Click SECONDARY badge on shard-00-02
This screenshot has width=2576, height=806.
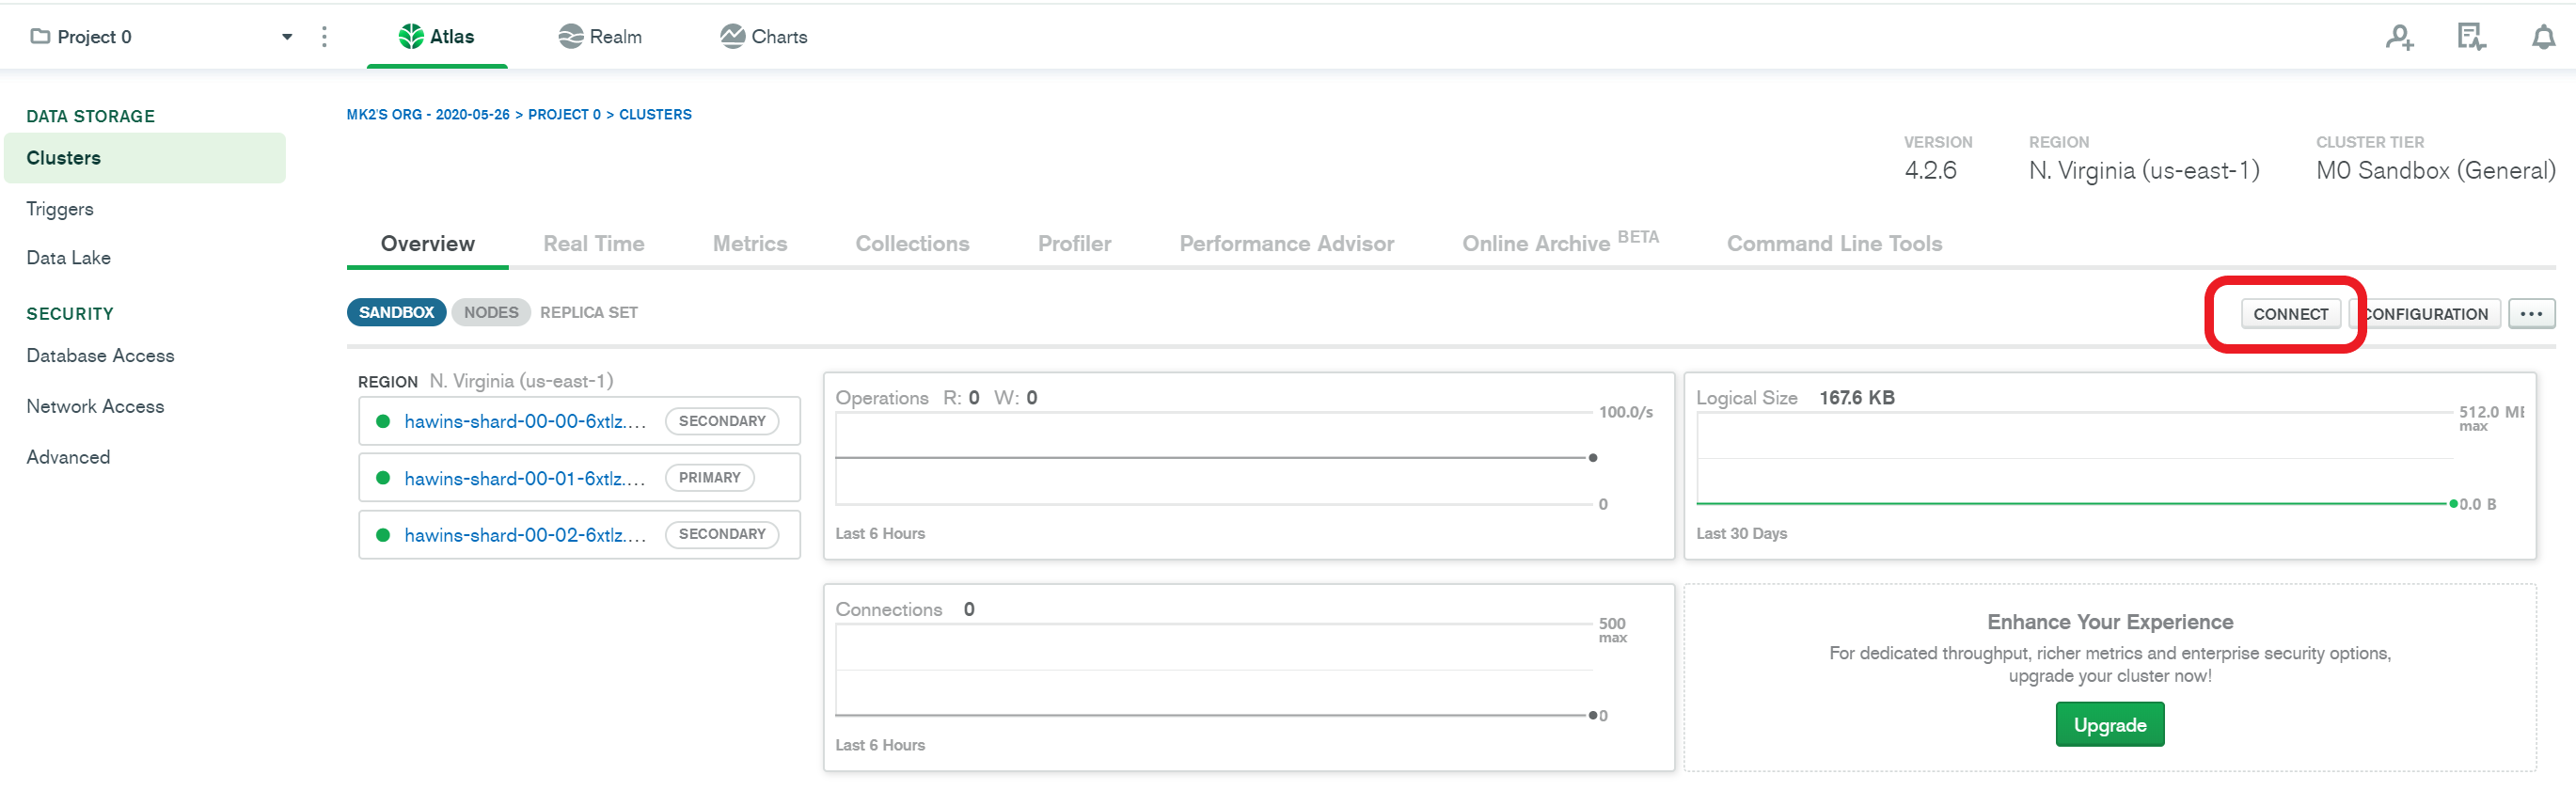(722, 535)
